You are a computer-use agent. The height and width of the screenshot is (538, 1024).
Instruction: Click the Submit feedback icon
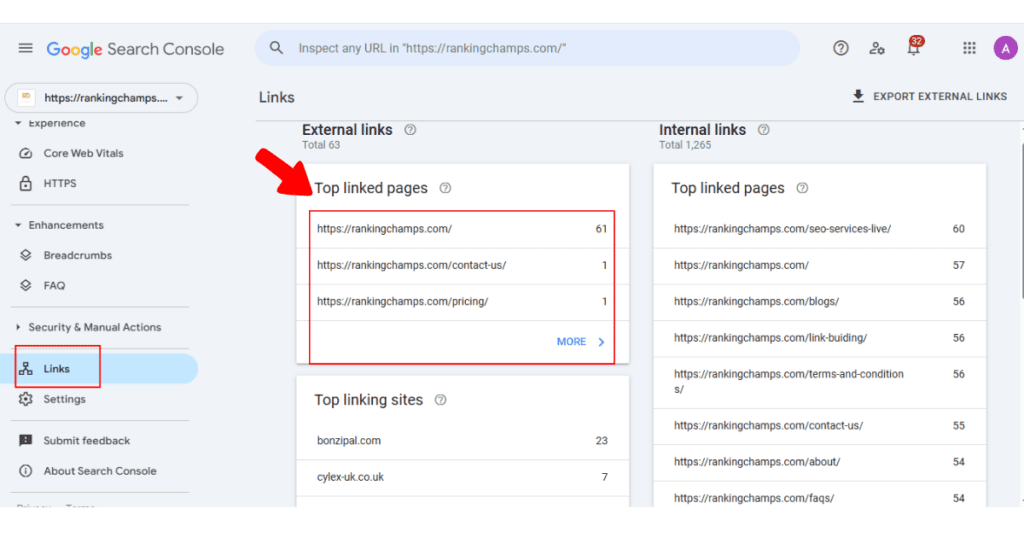(x=25, y=441)
